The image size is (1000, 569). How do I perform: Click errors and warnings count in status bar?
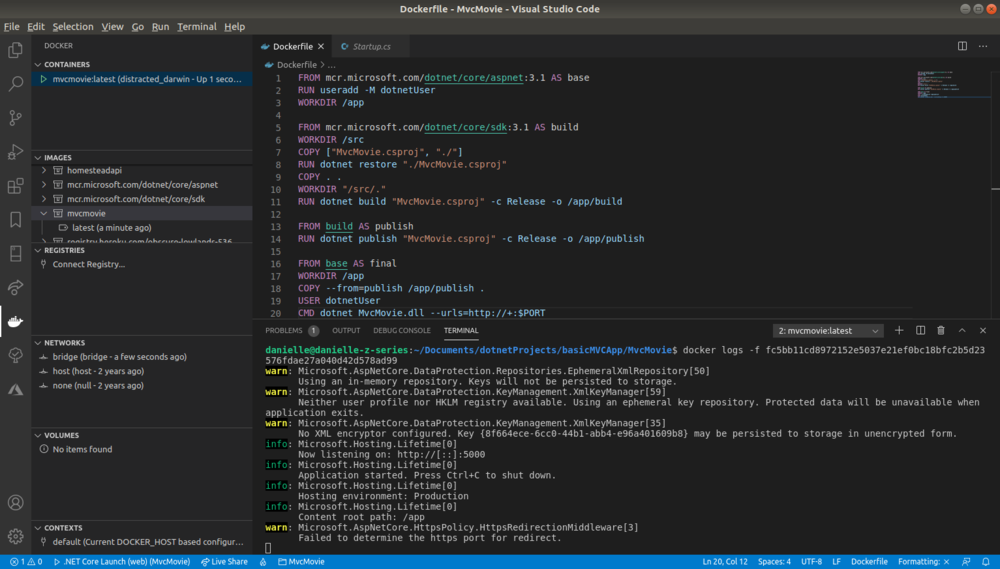coord(26,562)
